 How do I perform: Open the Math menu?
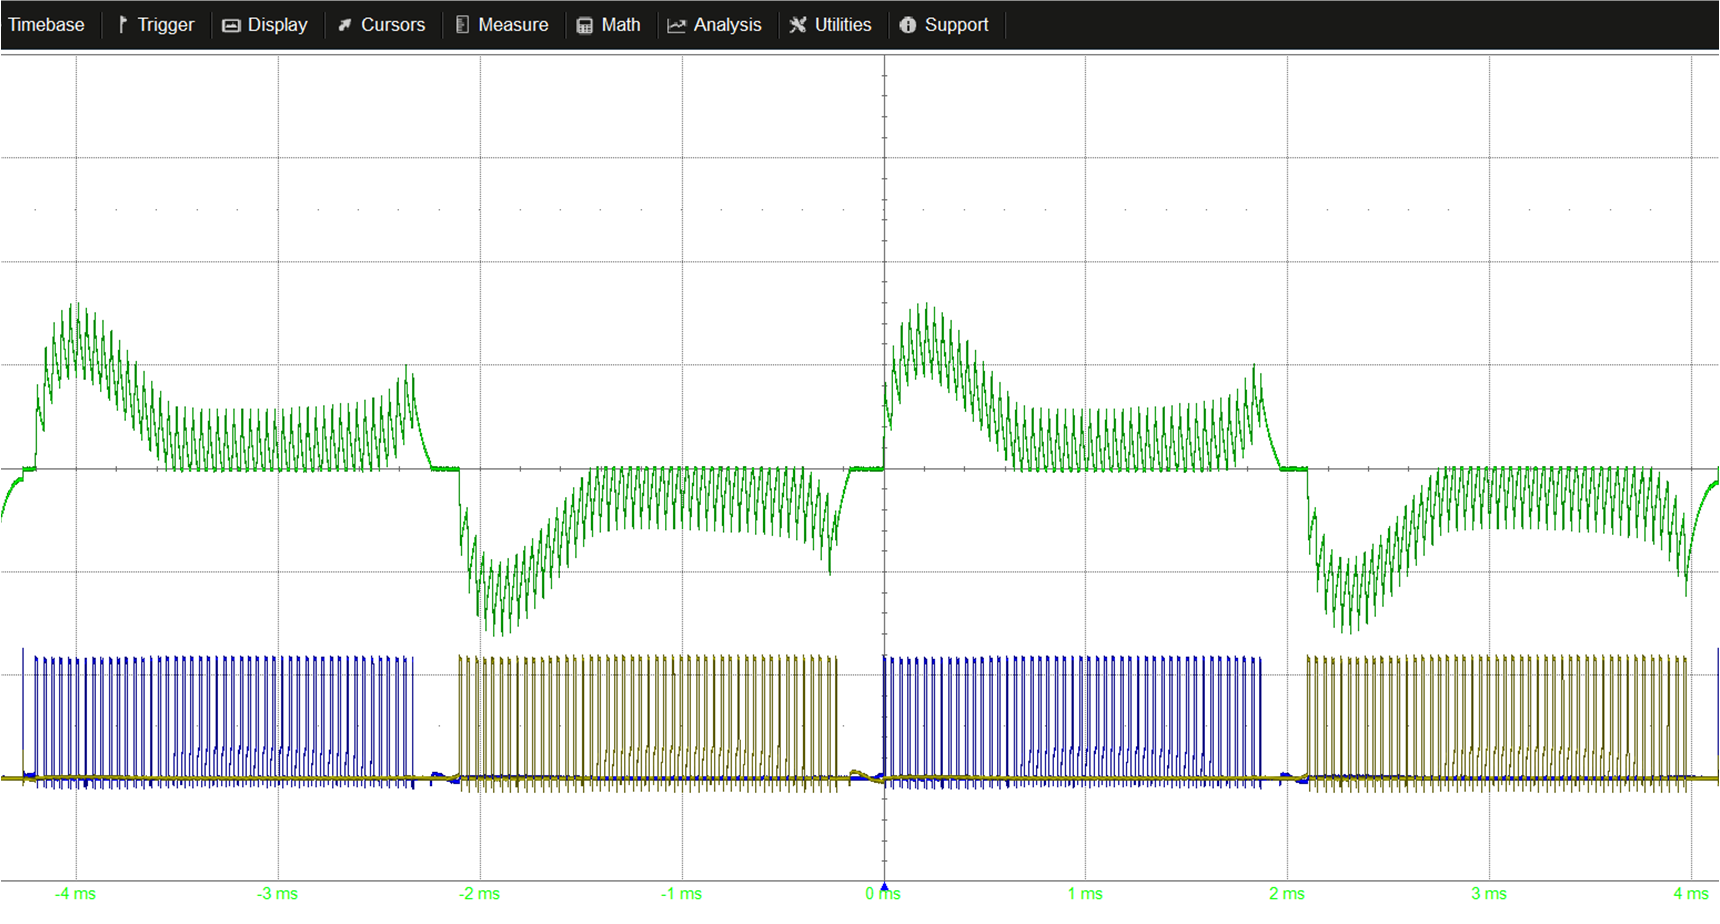(x=620, y=25)
